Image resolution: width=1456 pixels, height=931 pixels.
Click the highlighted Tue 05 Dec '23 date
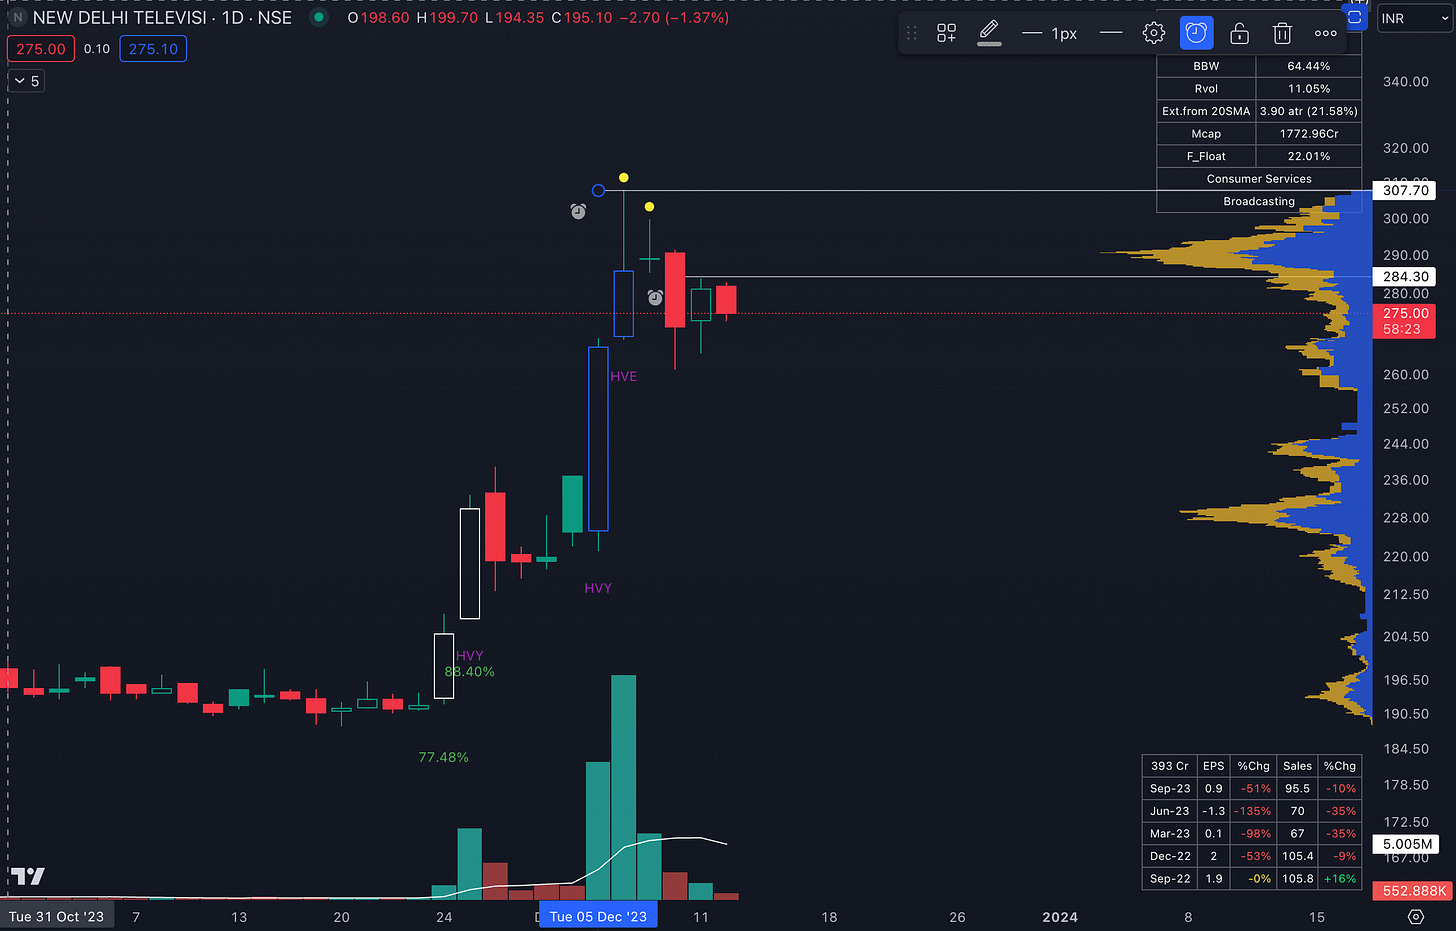click(x=598, y=916)
